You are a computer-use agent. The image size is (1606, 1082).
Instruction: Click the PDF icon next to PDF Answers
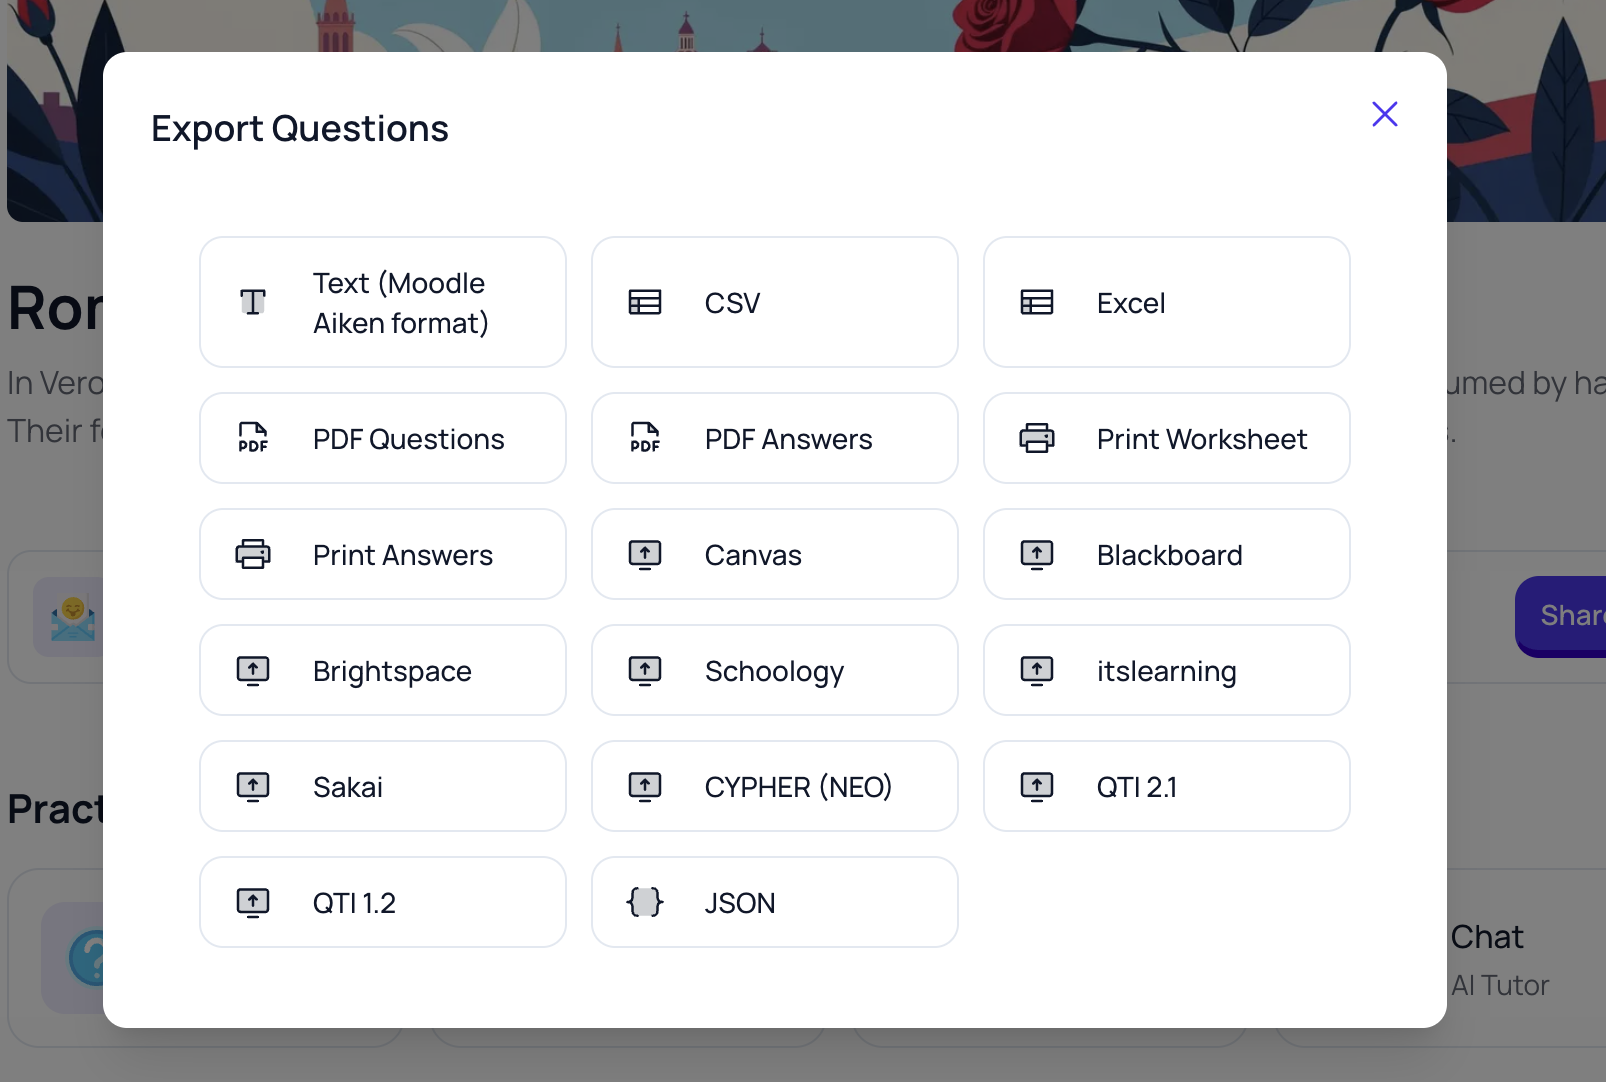(645, 438)
